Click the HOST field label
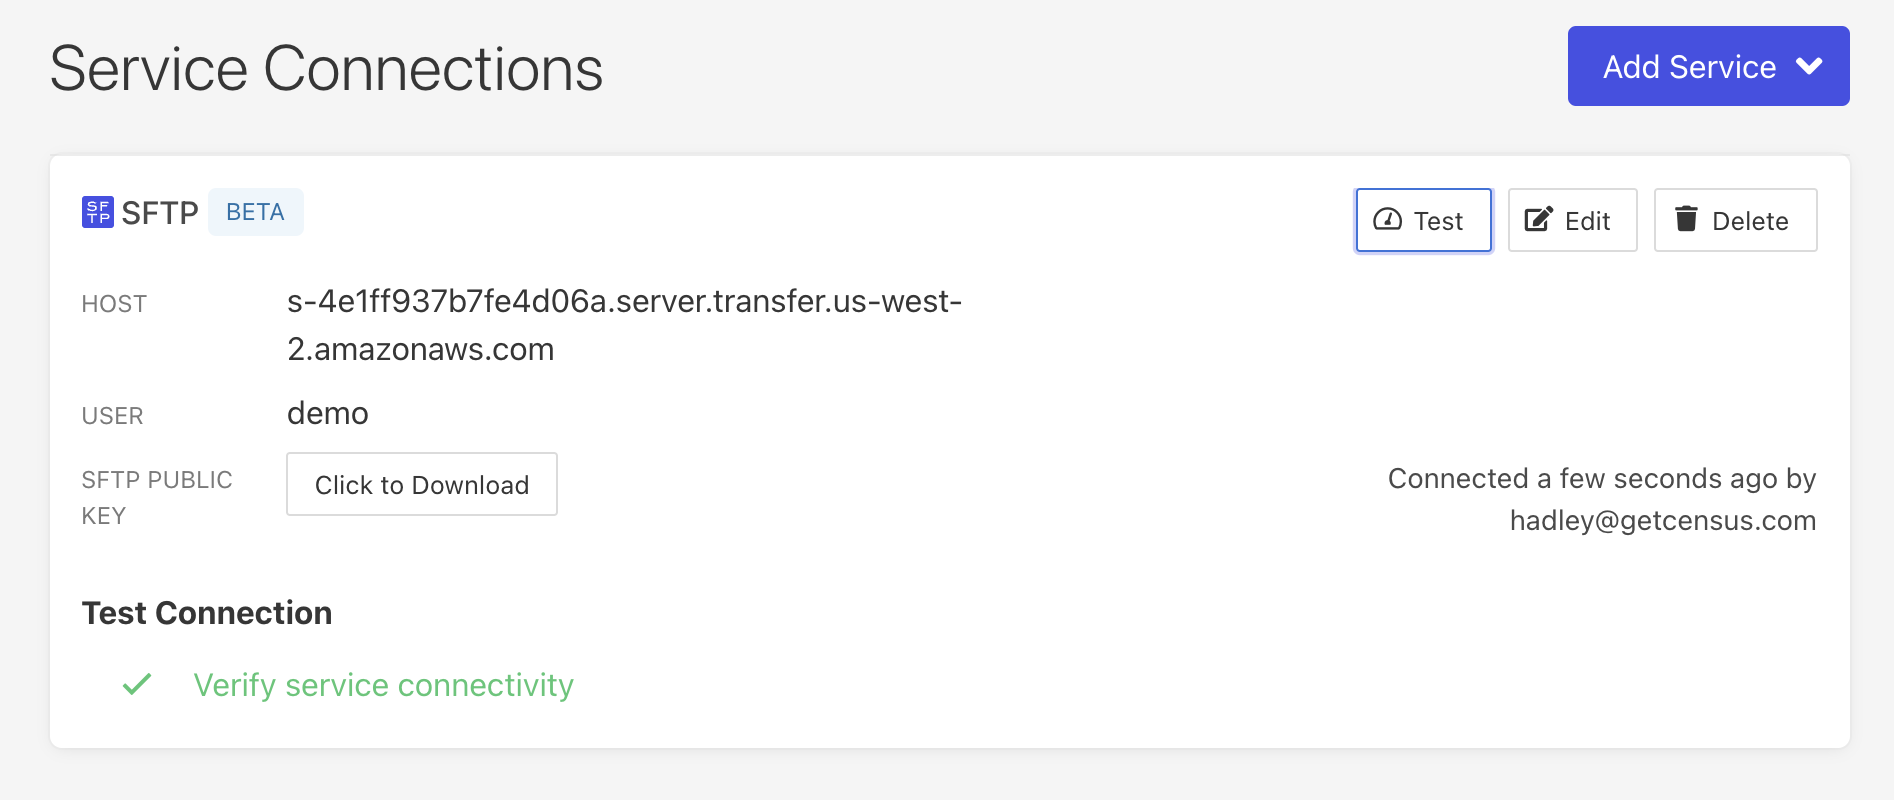Screen dimensions: 1894x800 point(114,304)
